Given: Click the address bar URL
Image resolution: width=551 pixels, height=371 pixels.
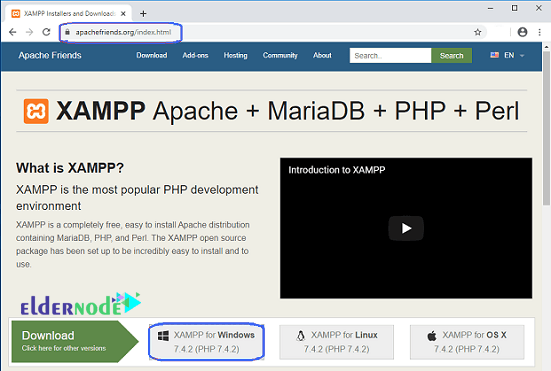Looking at the screenshot, I should (123, 32).
